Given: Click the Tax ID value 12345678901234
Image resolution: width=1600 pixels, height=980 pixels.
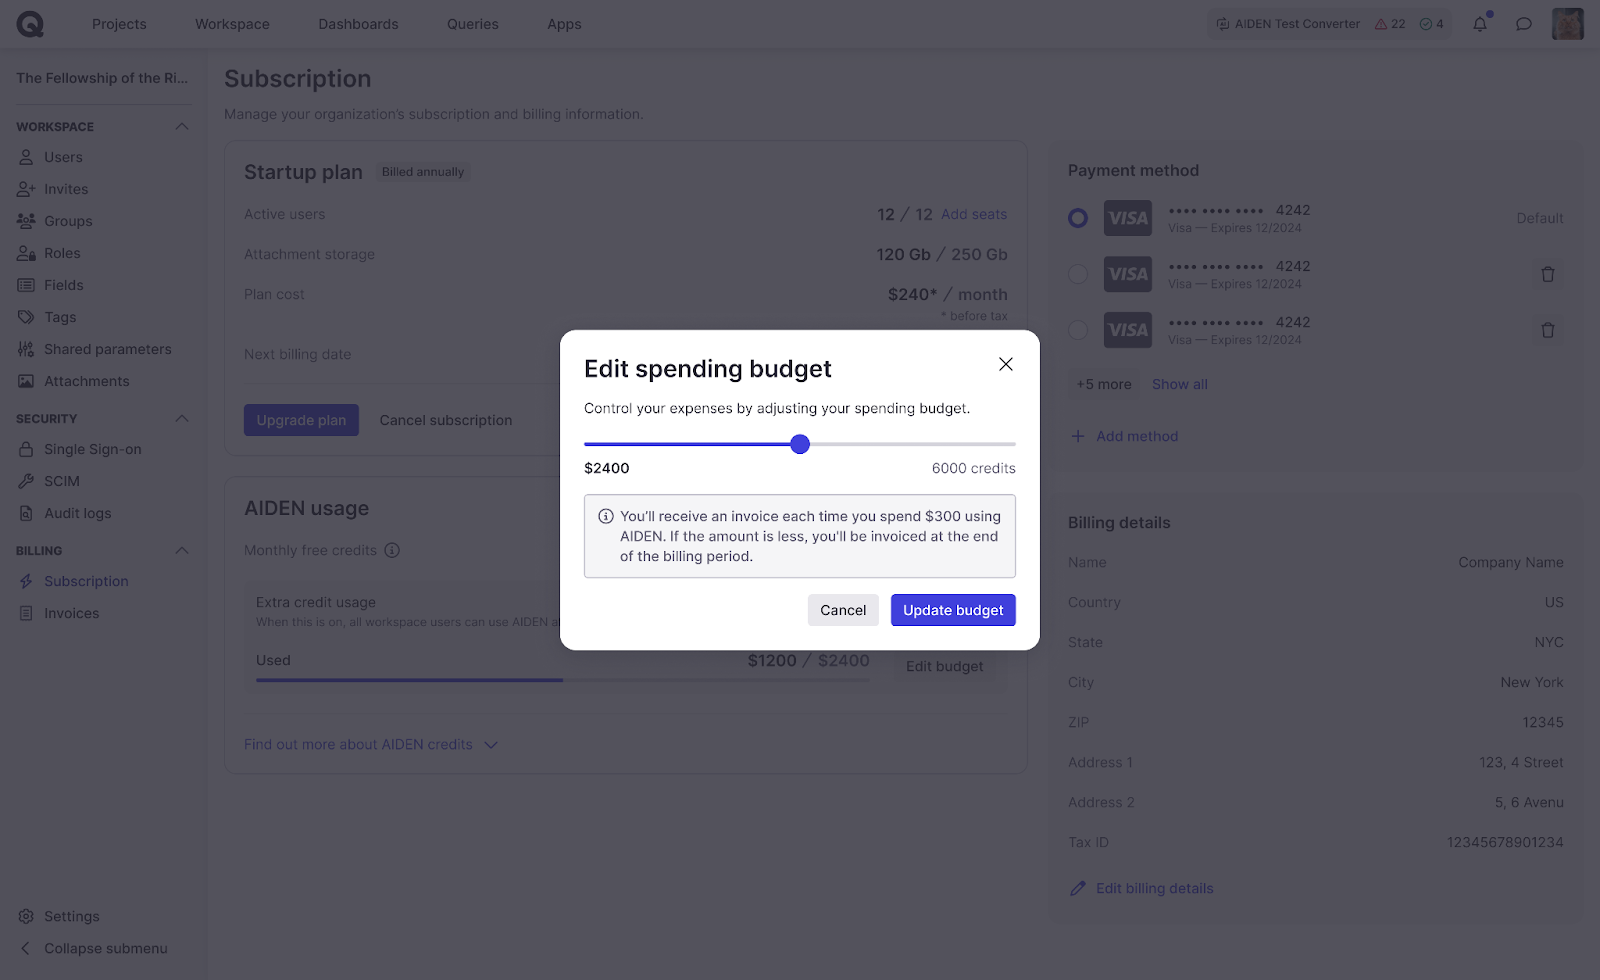Looking at the screenshot, I should point(1505,842).
